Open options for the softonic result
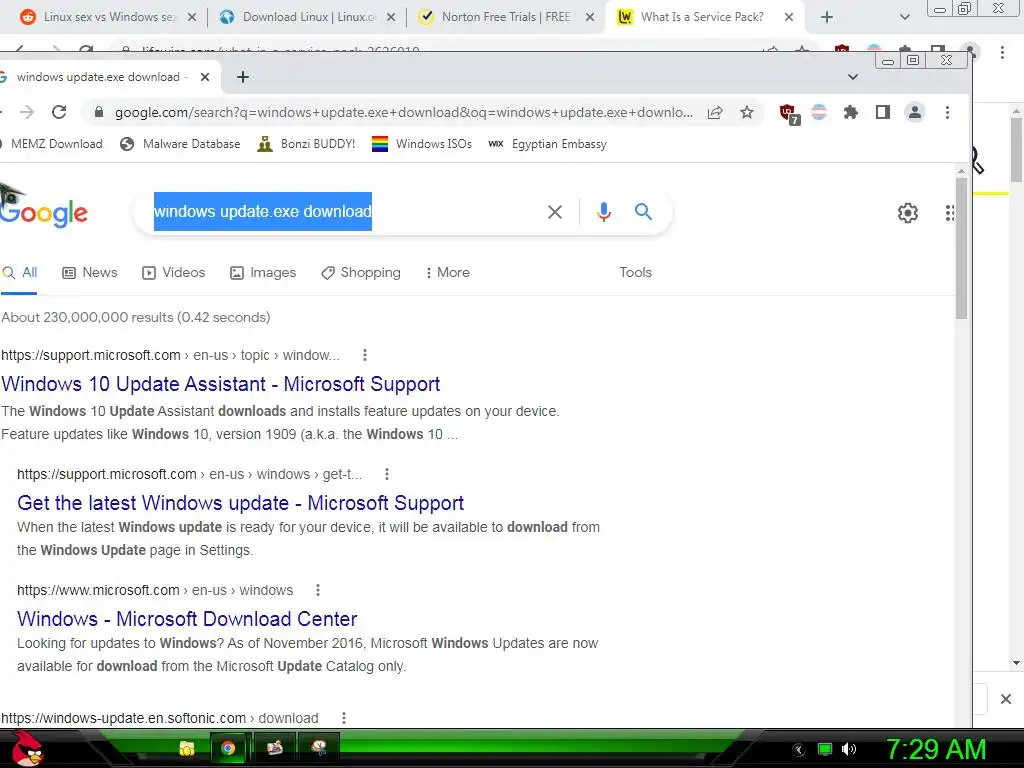Viewport: 1024px width, 768px height. click(x=344, y=718)
